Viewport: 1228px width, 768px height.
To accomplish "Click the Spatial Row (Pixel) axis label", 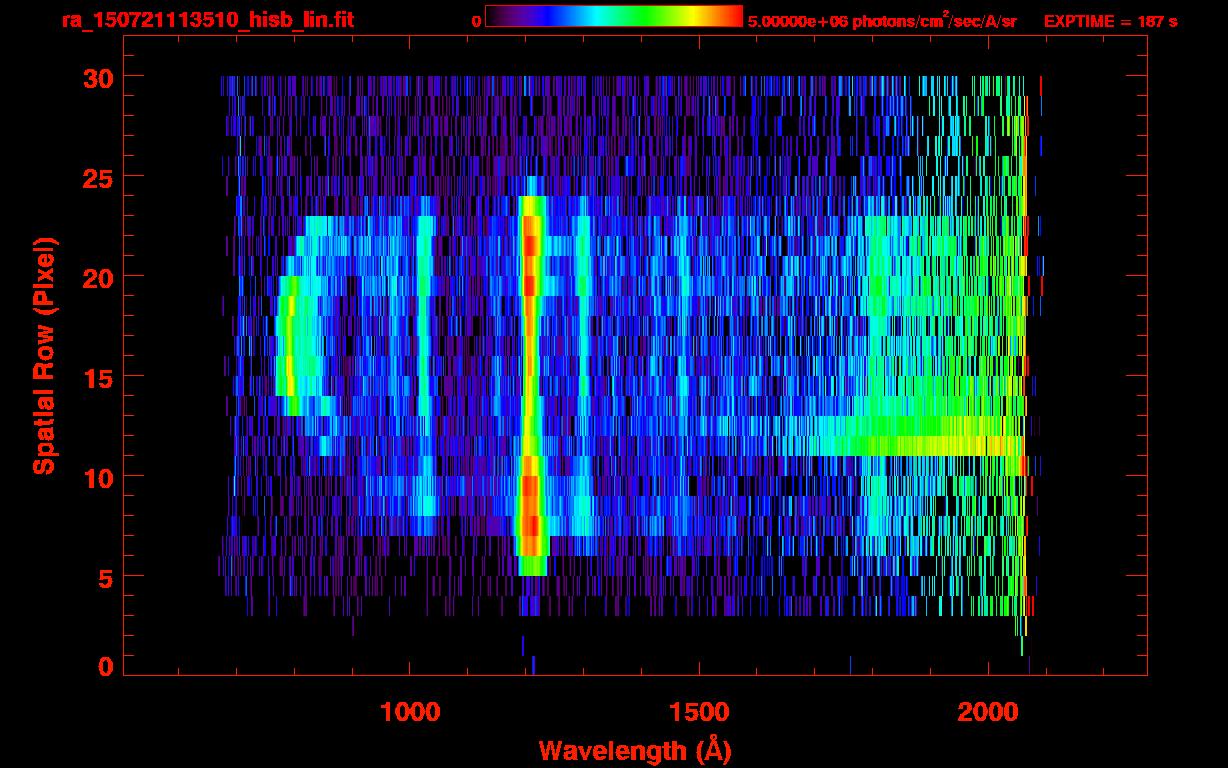I will click(43, 355).
